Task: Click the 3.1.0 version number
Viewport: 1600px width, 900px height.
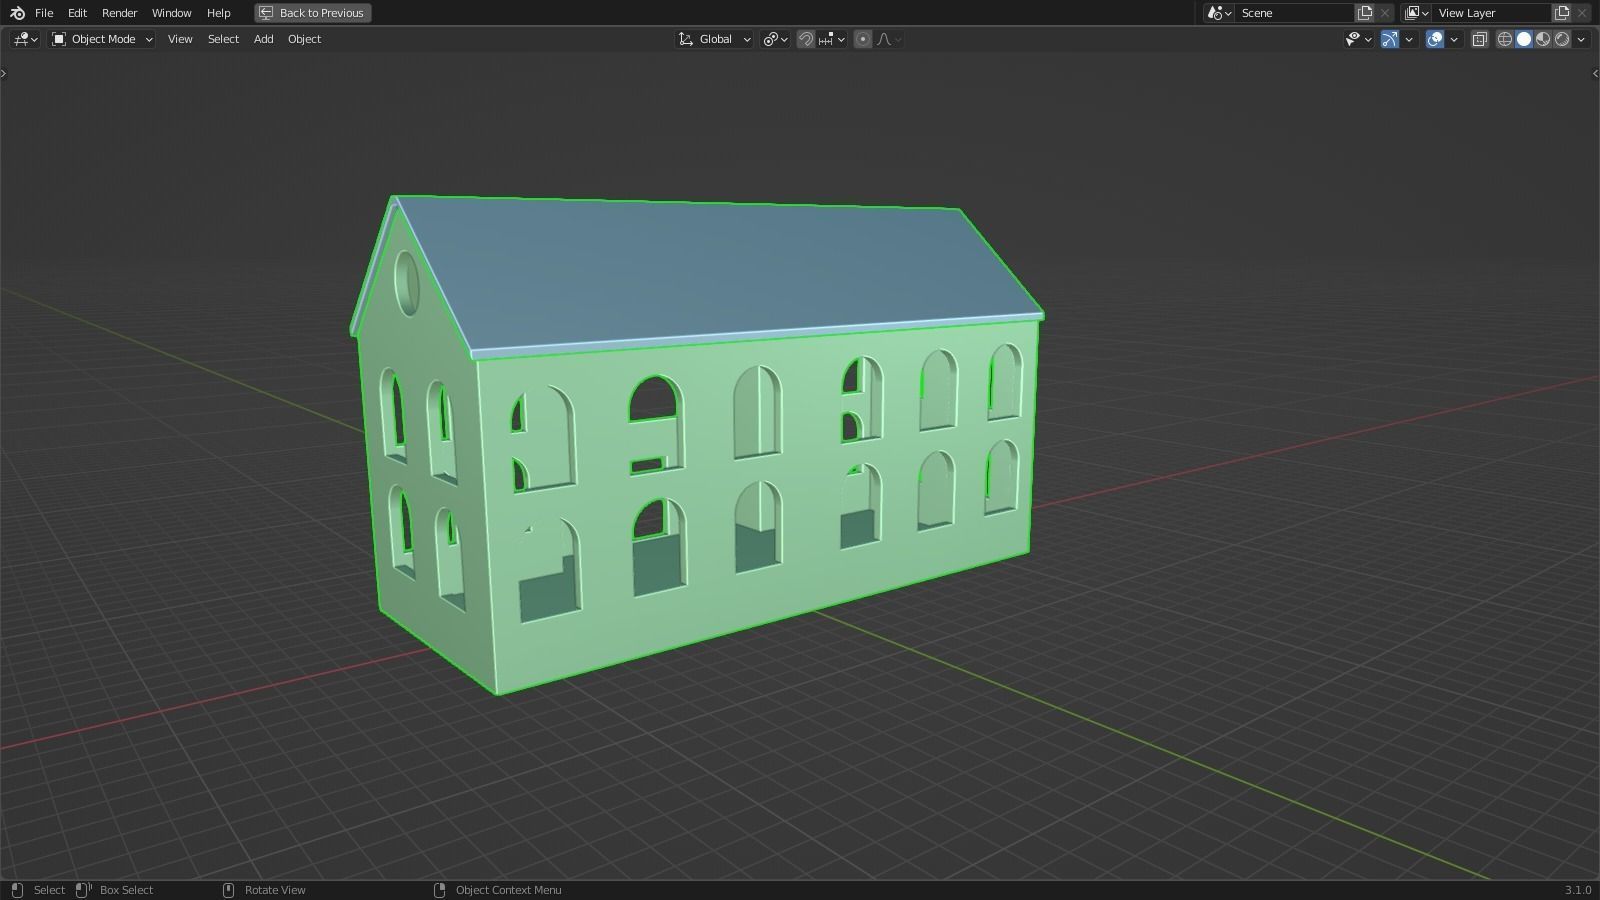Action: [1578, 890]
